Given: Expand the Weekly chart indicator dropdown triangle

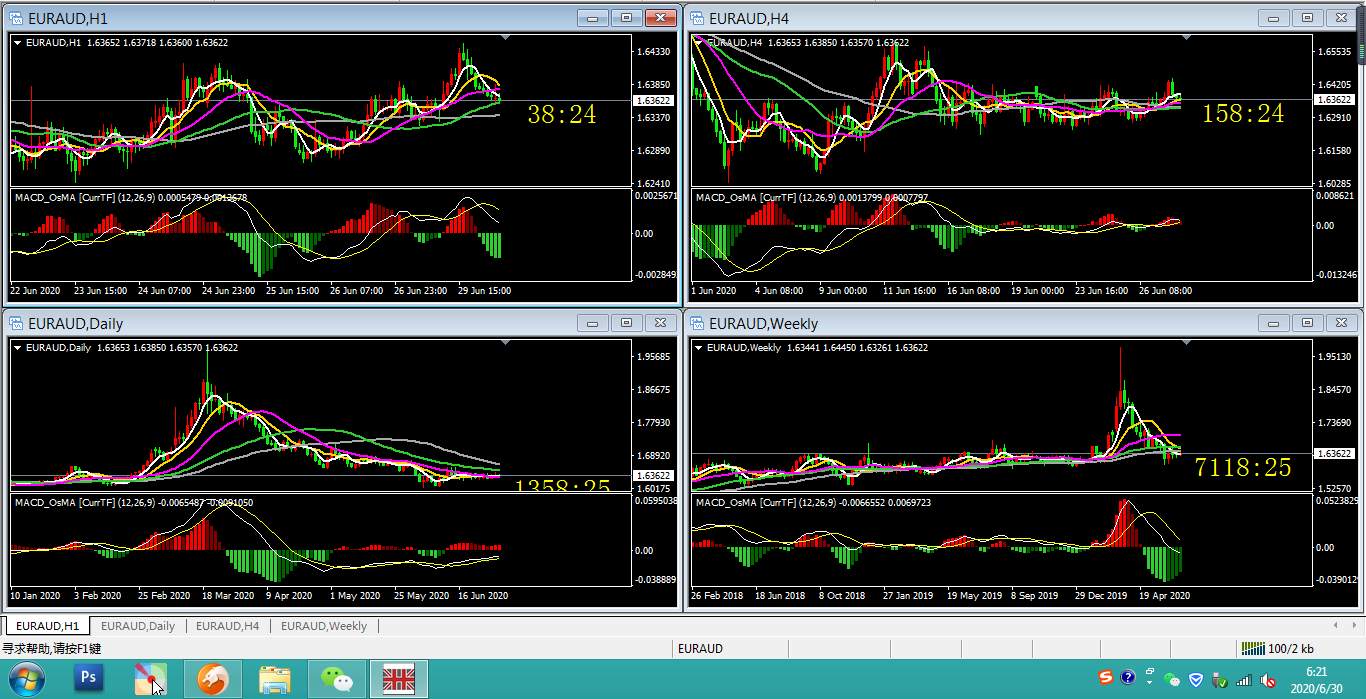Looking at the screenshot, I should (x=699, y=347).
